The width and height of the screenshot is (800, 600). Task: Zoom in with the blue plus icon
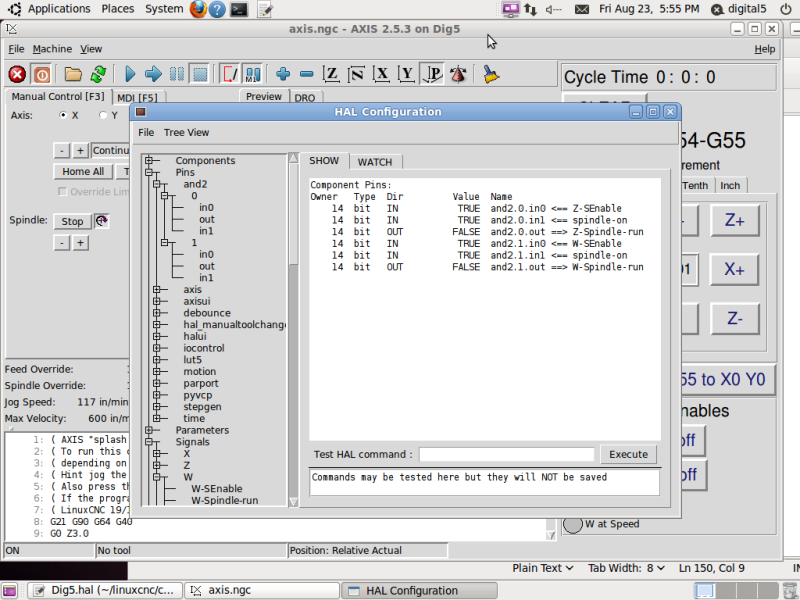point(283,74)
